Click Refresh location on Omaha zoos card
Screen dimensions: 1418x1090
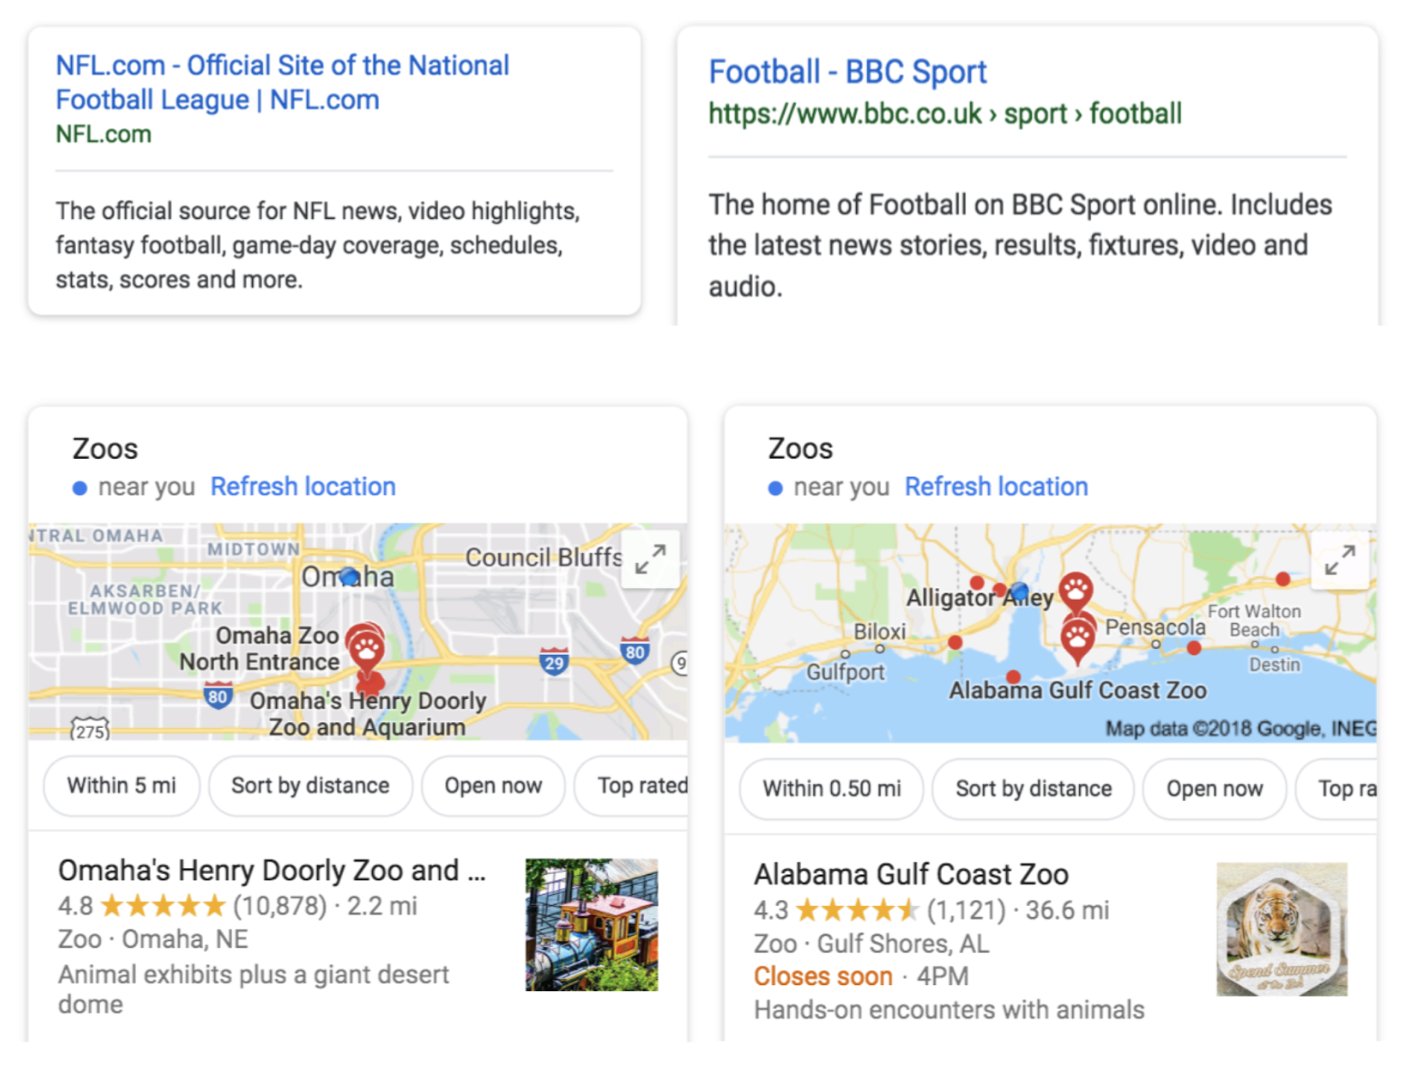(x=303, y=487)
